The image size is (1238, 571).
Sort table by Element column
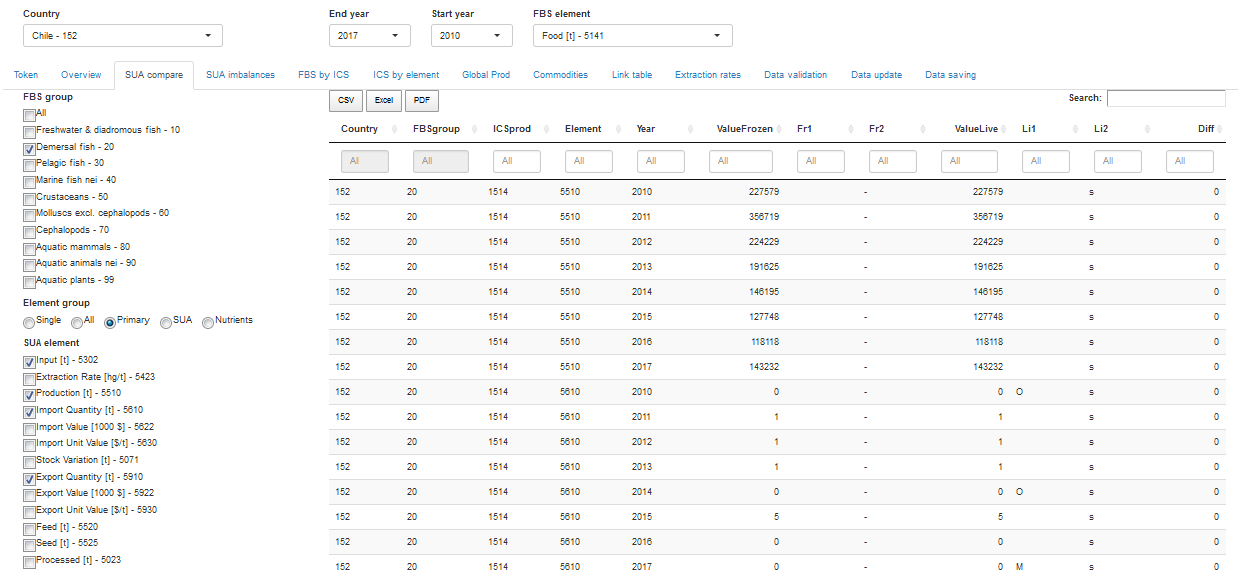tap(582, 129)
